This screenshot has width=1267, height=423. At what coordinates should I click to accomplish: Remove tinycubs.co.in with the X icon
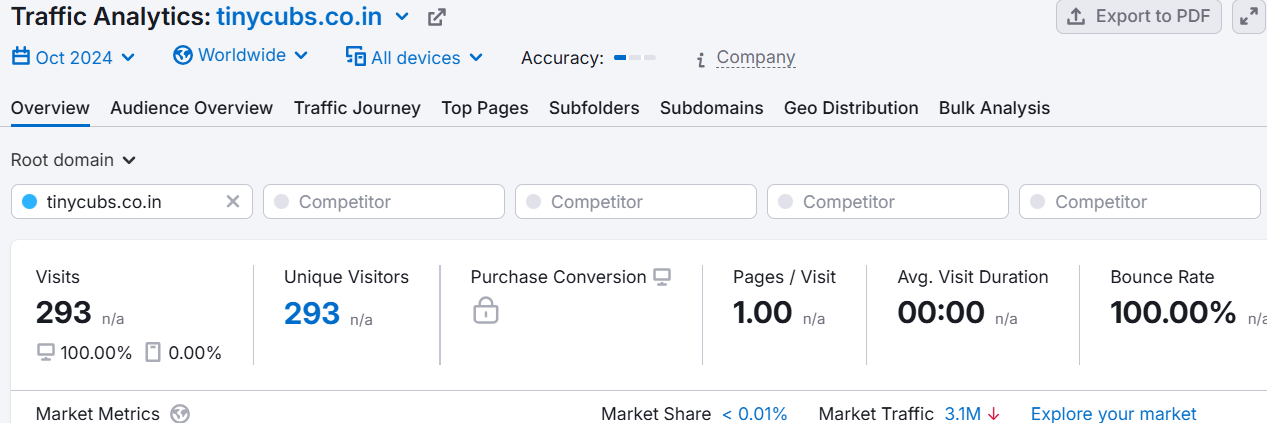(233, 202)
